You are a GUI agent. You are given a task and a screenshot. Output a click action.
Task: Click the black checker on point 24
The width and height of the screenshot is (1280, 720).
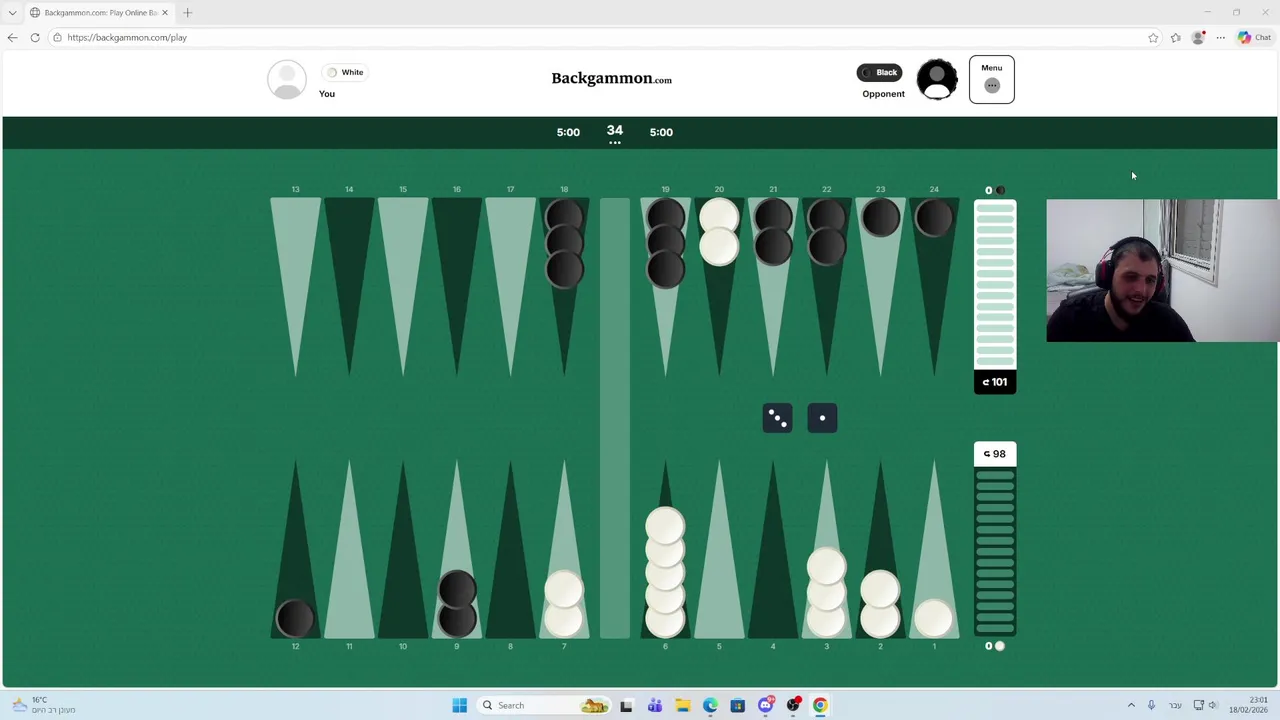934,219
